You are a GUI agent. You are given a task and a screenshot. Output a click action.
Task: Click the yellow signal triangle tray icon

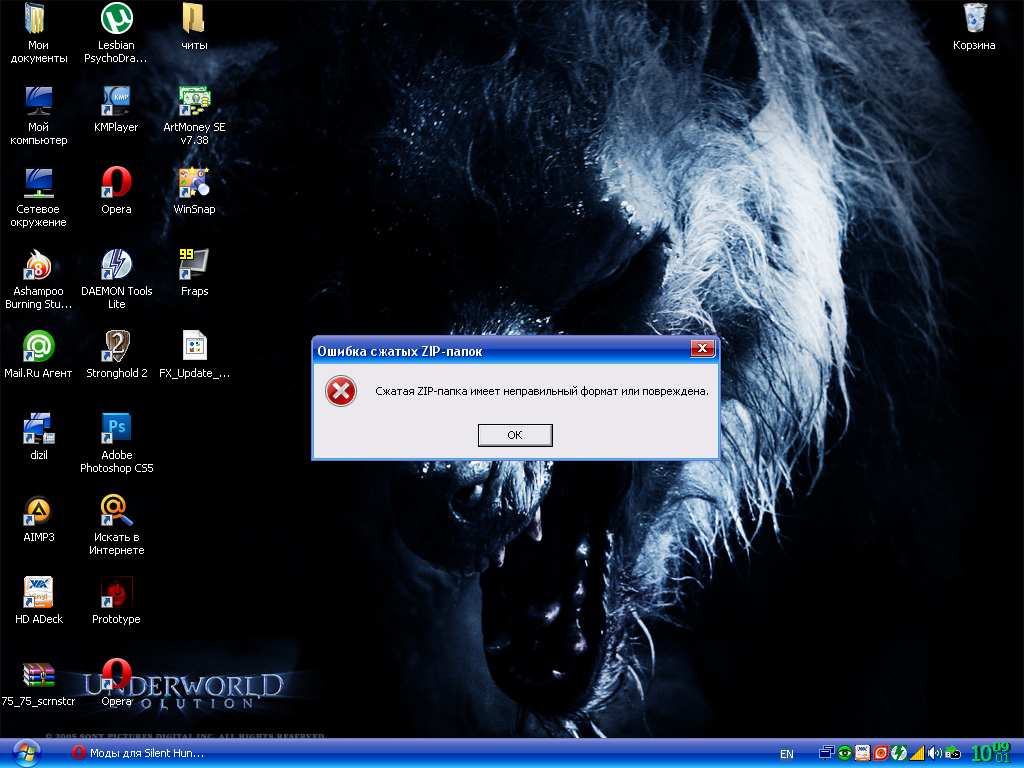pos(917,753)
